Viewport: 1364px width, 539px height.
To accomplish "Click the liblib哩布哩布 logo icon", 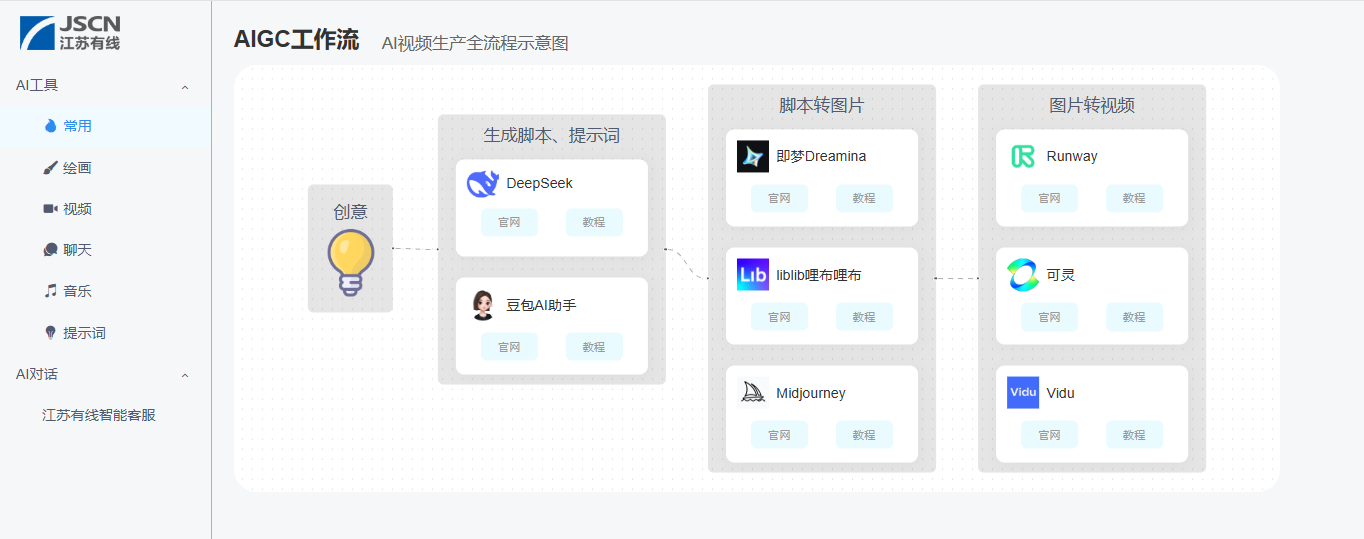I will pyautogui.click(x=753, y=274).
